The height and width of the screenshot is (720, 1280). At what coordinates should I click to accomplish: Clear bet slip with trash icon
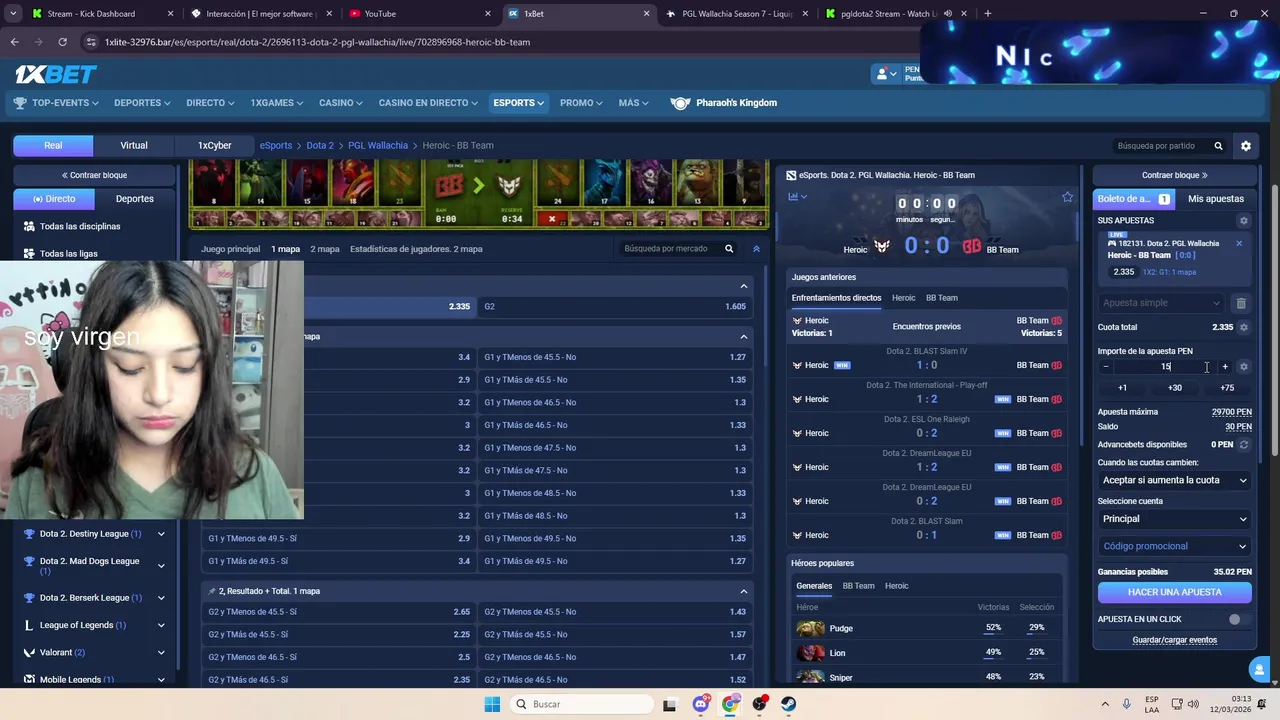(x=1241, y=303)
